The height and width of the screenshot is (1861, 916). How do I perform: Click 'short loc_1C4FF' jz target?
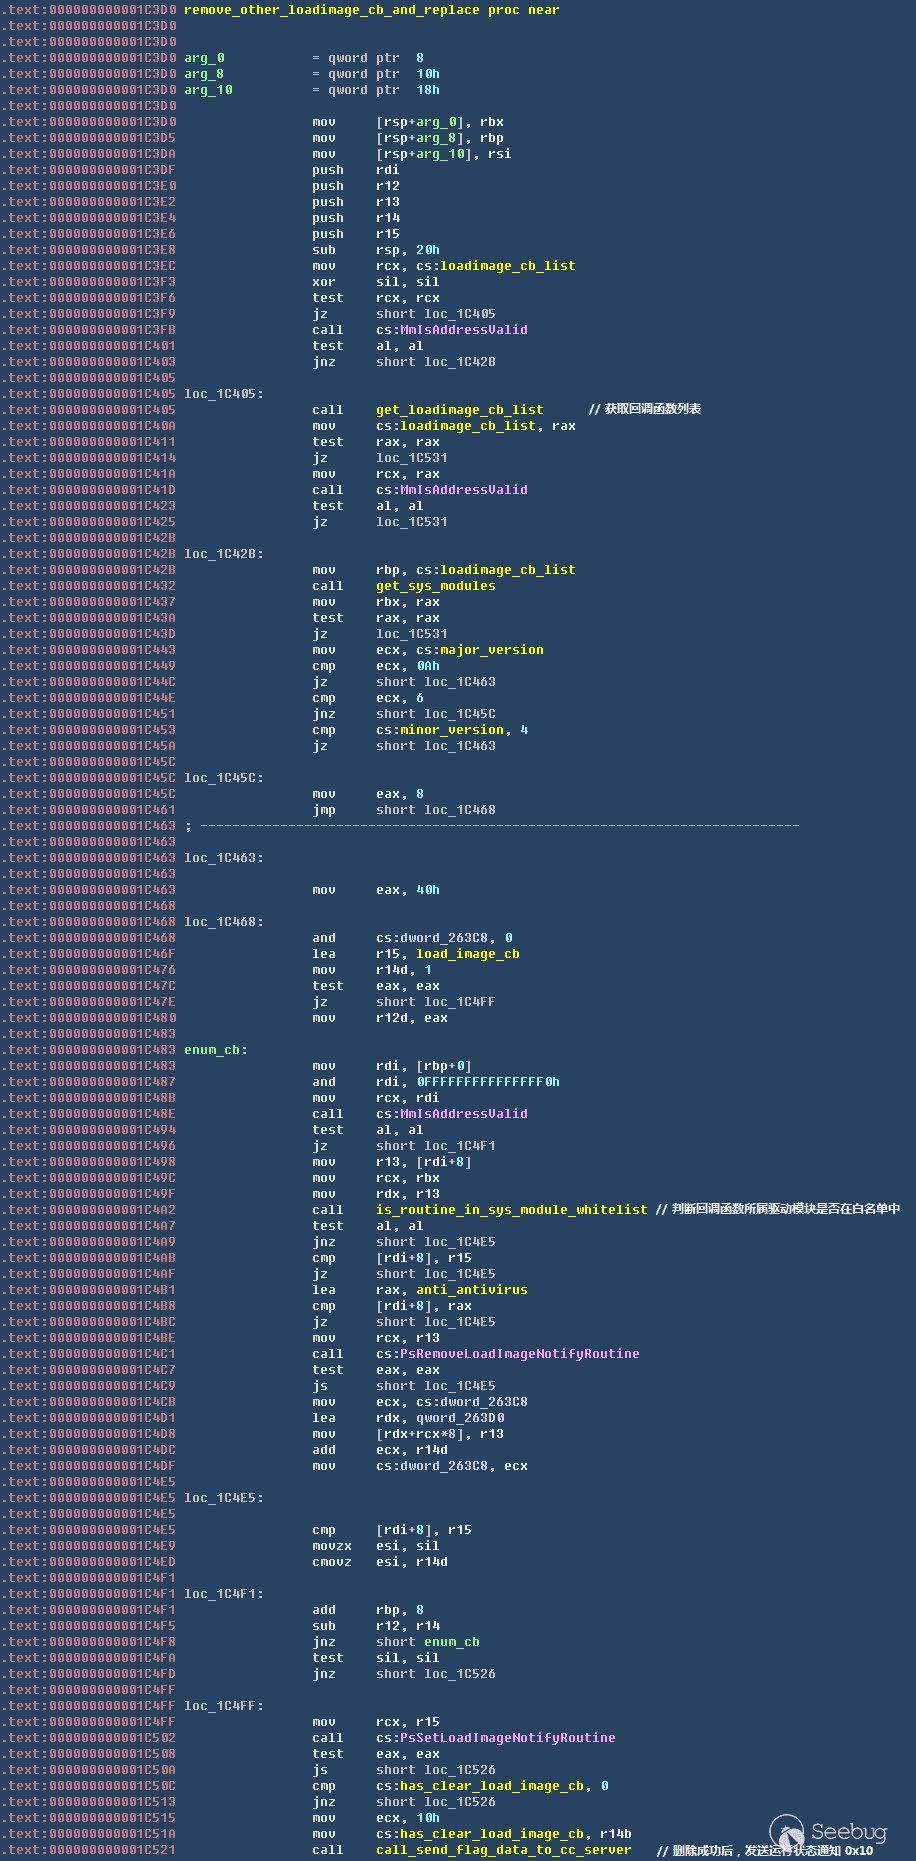[436, 1002]
